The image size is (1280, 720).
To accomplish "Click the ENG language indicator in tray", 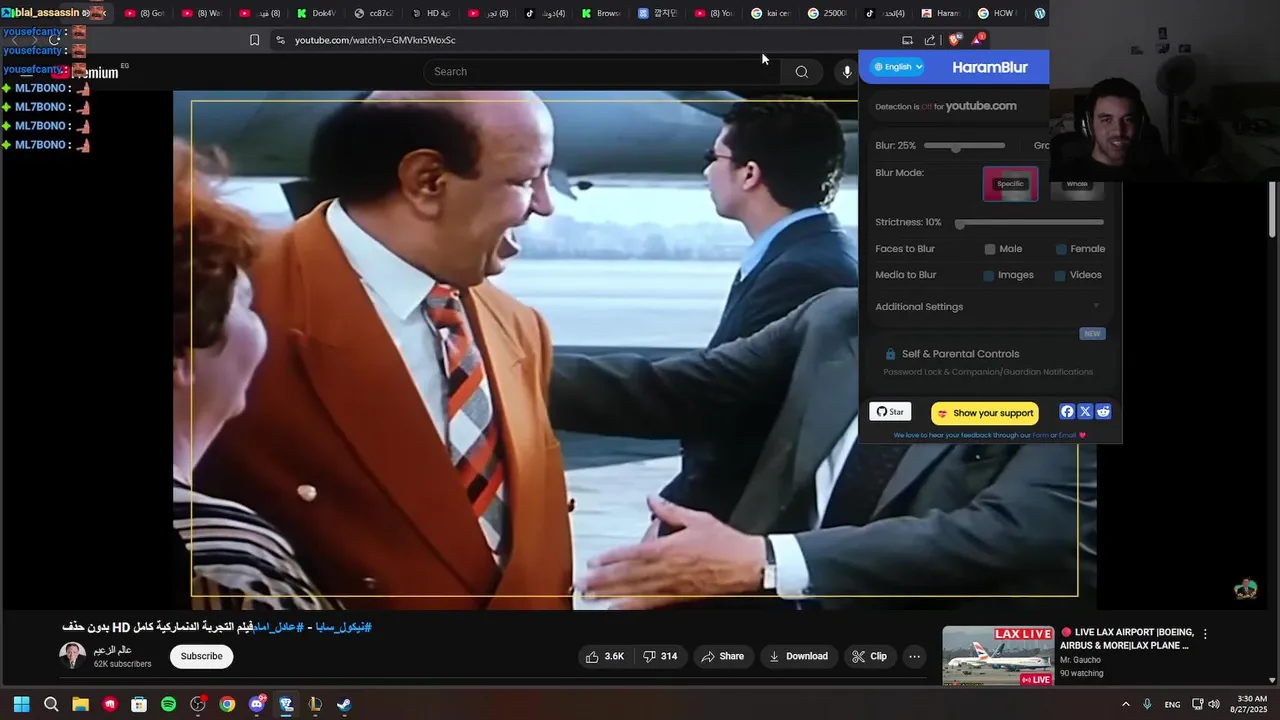I will coord(1172,705).
